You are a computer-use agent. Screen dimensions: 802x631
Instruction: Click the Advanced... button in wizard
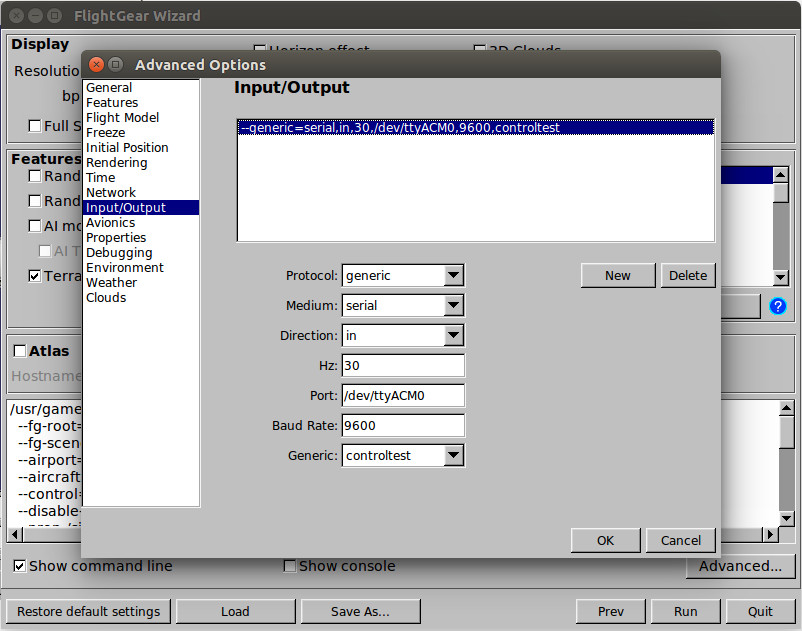(x=740, y=567)
